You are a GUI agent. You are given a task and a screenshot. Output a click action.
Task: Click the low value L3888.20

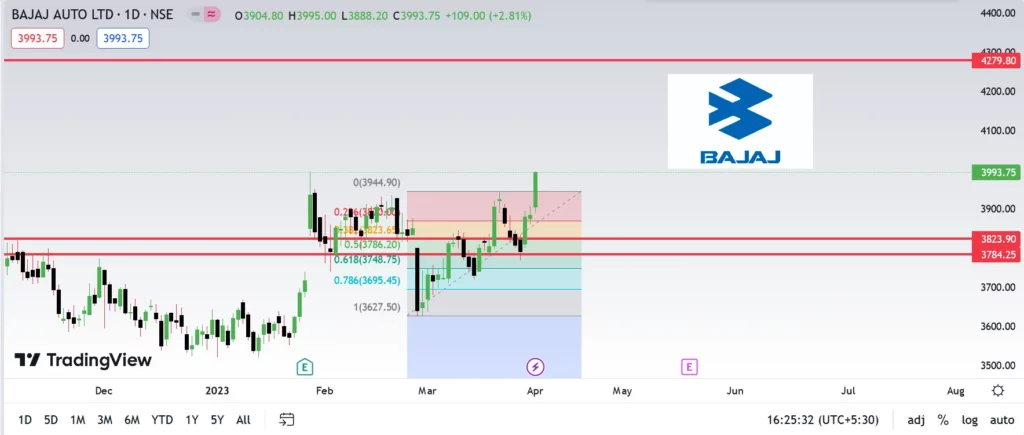pyautogui.click(x=366, y=16)
